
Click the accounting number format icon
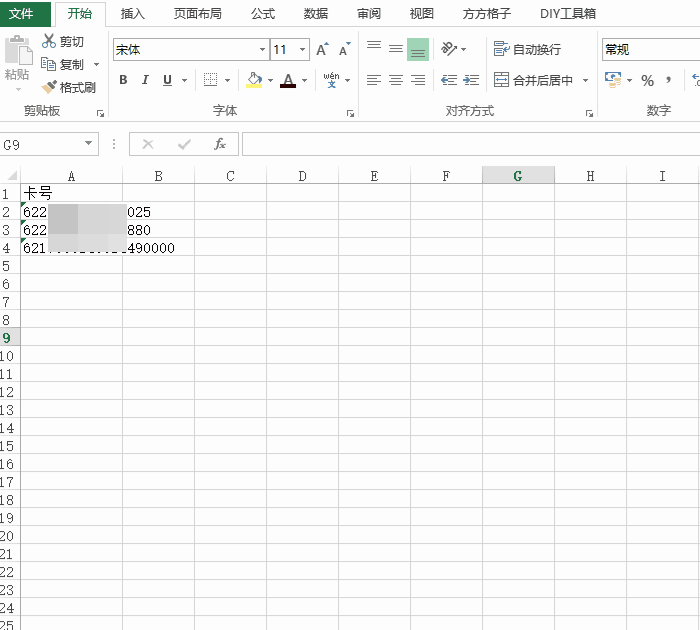pos(612,80)
